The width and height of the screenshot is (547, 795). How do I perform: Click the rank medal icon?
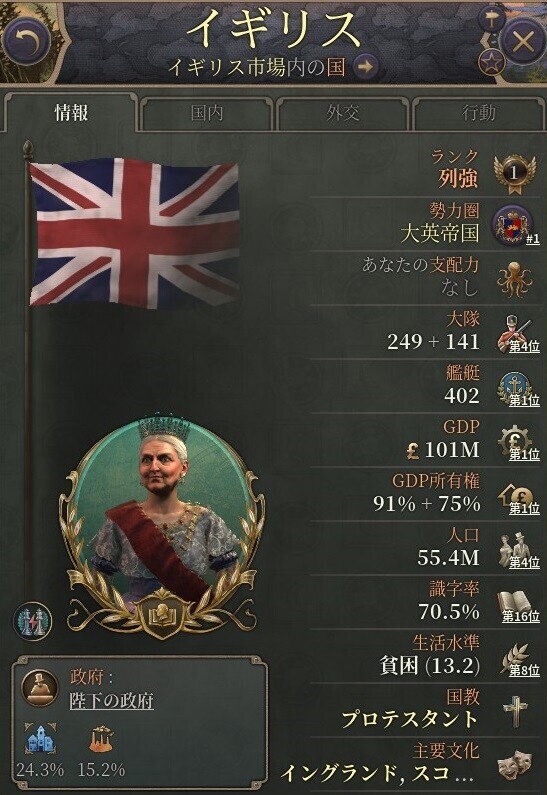tap(515, 174)
